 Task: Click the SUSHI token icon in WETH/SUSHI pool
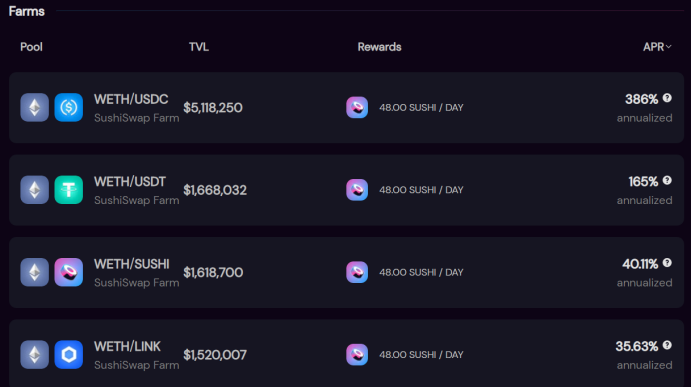click(x=68, y=272)
